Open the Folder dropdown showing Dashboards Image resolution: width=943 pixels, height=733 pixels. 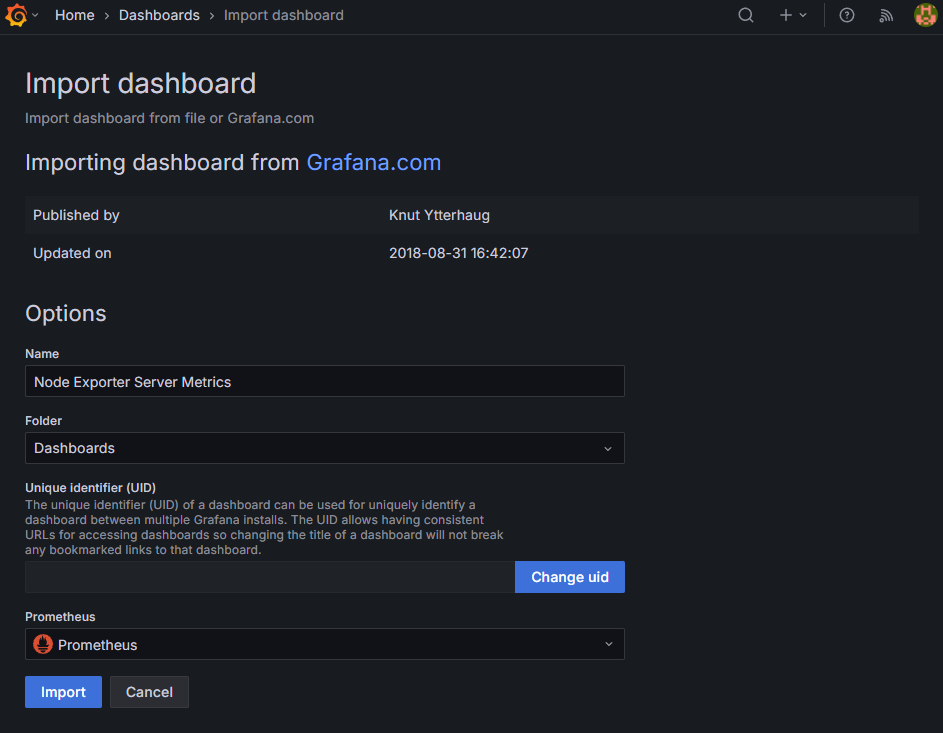click(325, 448)
